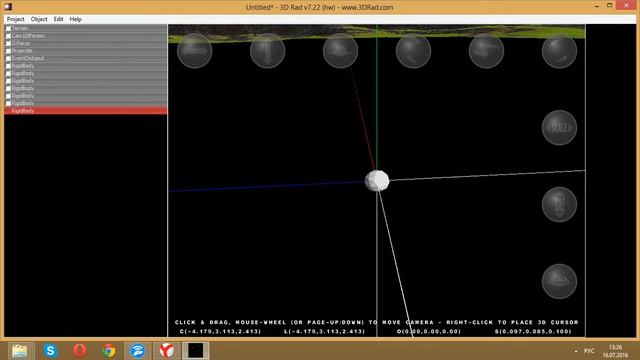This screenshot has height=360, width=640.
Task: Click the 3D Rad icon in the title bar
Action: [8, 7]
